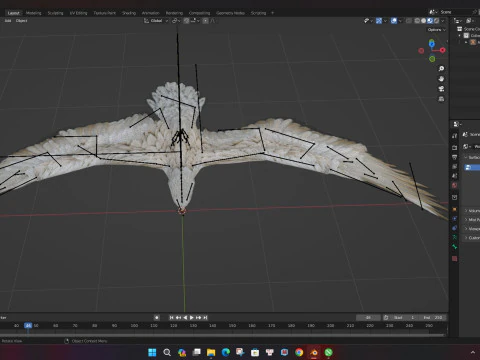
Task: Open the Tool properties tab icon
Action: click(x=454, y=135)
